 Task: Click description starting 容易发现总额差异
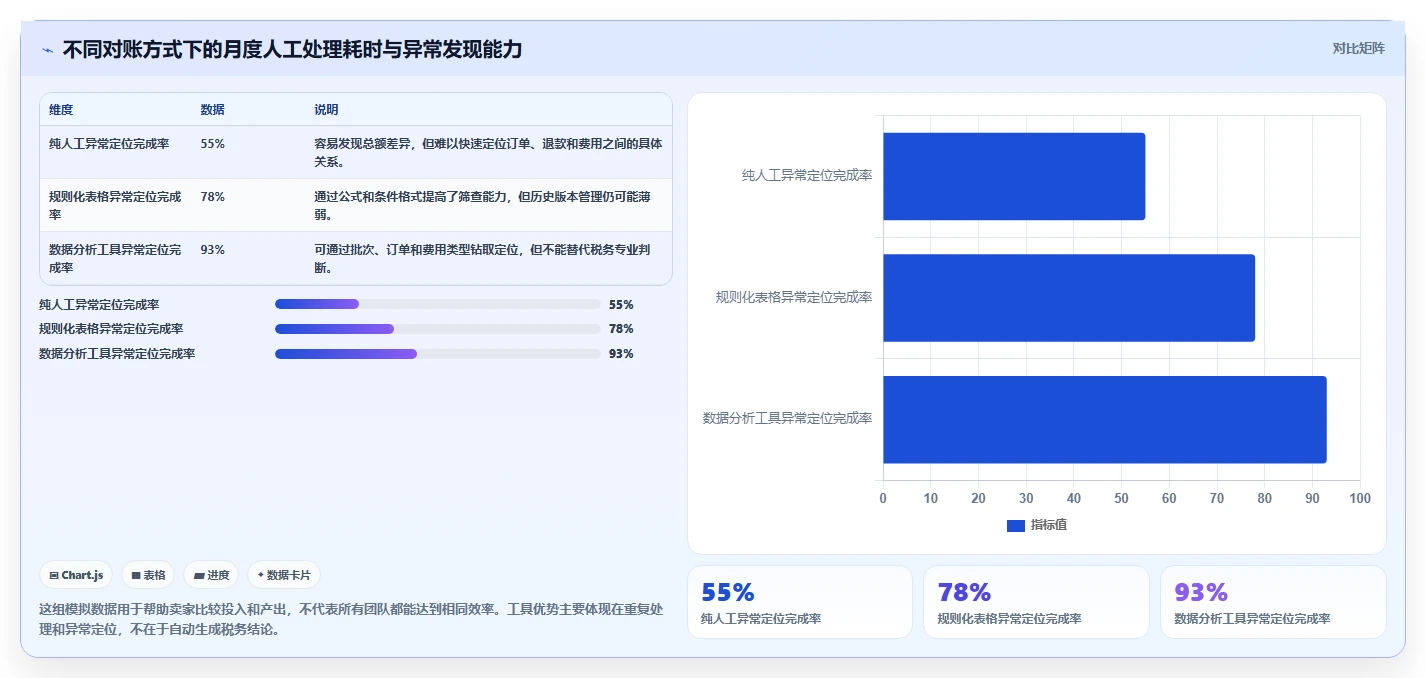click(488, 152)
